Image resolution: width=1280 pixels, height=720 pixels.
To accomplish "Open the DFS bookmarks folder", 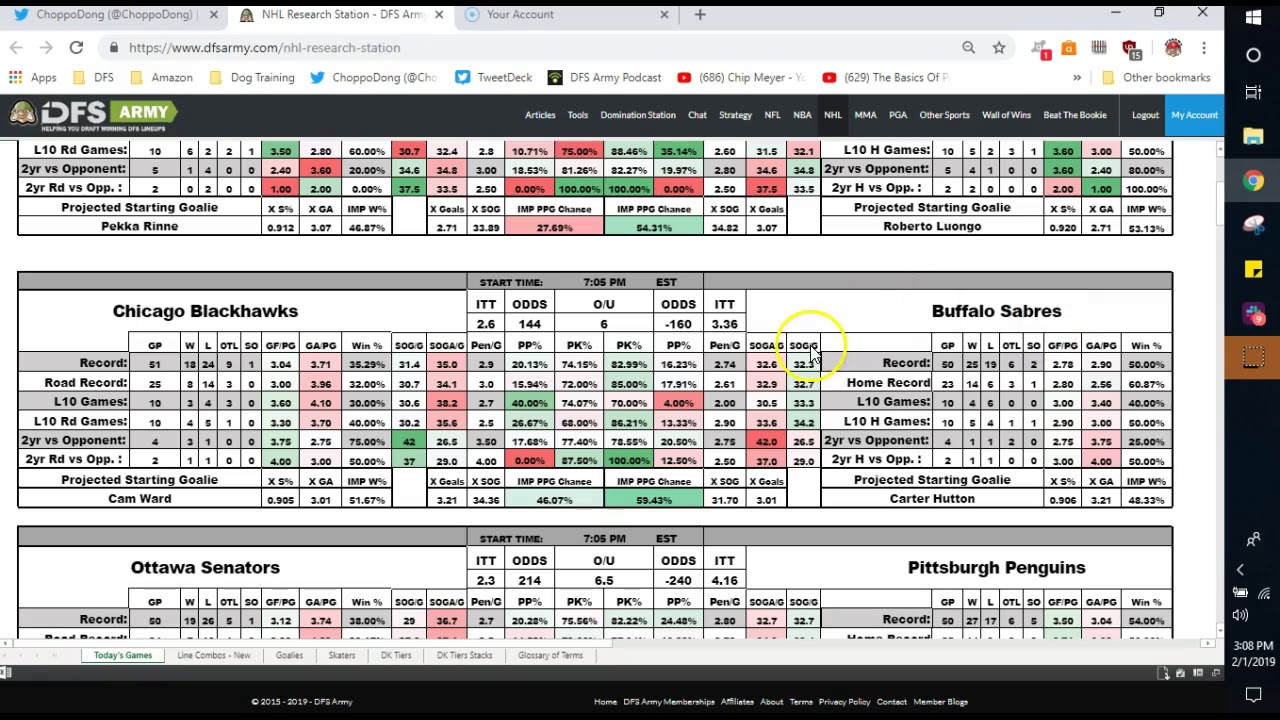I will tap(95, 77).
